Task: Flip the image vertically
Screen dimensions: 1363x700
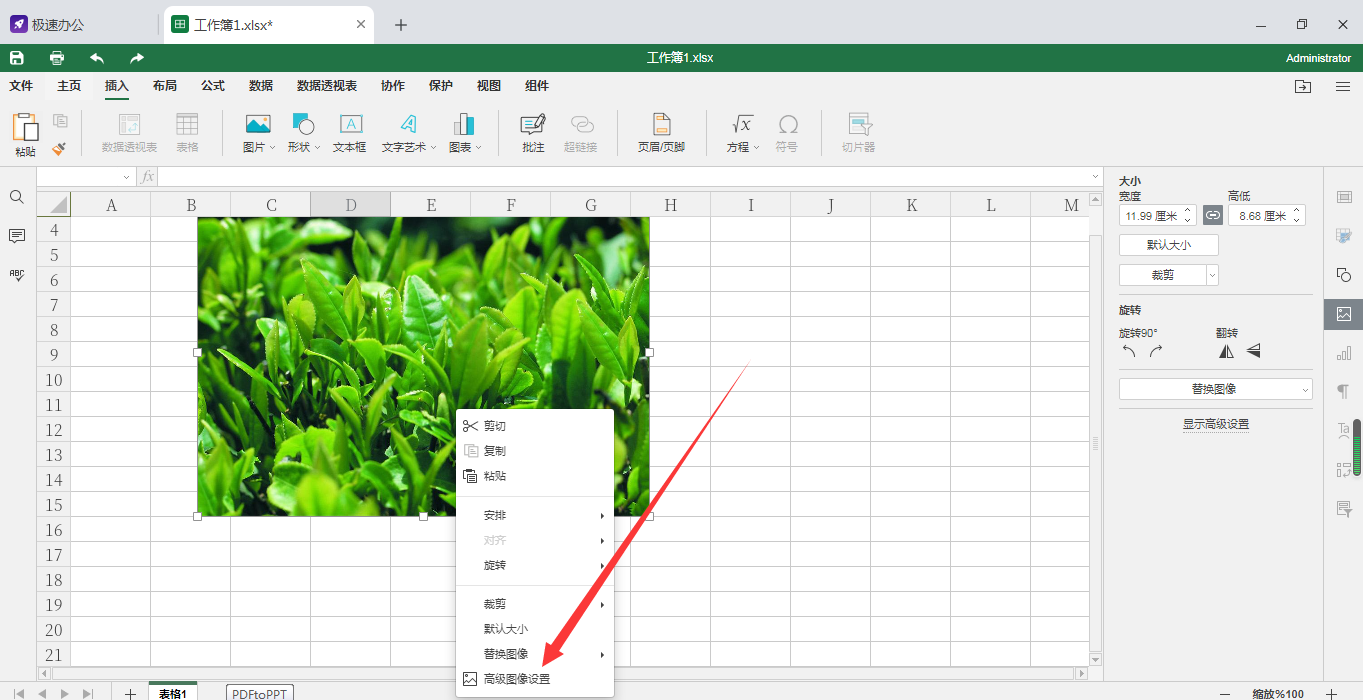Action: click(x=1253, y=351)
